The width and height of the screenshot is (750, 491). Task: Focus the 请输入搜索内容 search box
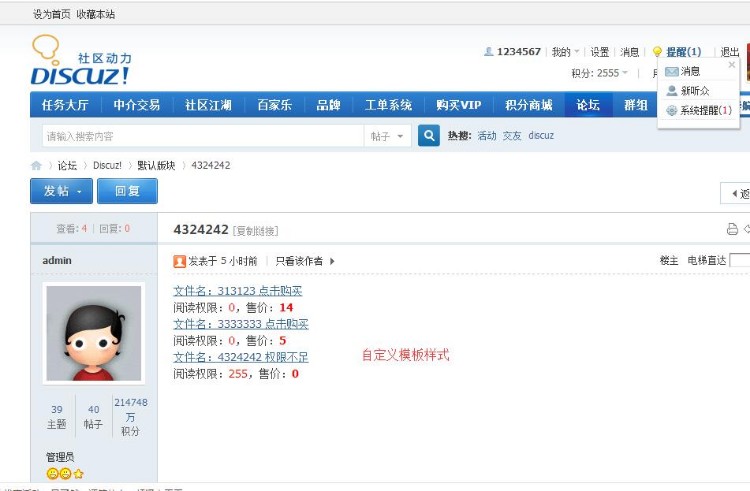pos(203,136)
